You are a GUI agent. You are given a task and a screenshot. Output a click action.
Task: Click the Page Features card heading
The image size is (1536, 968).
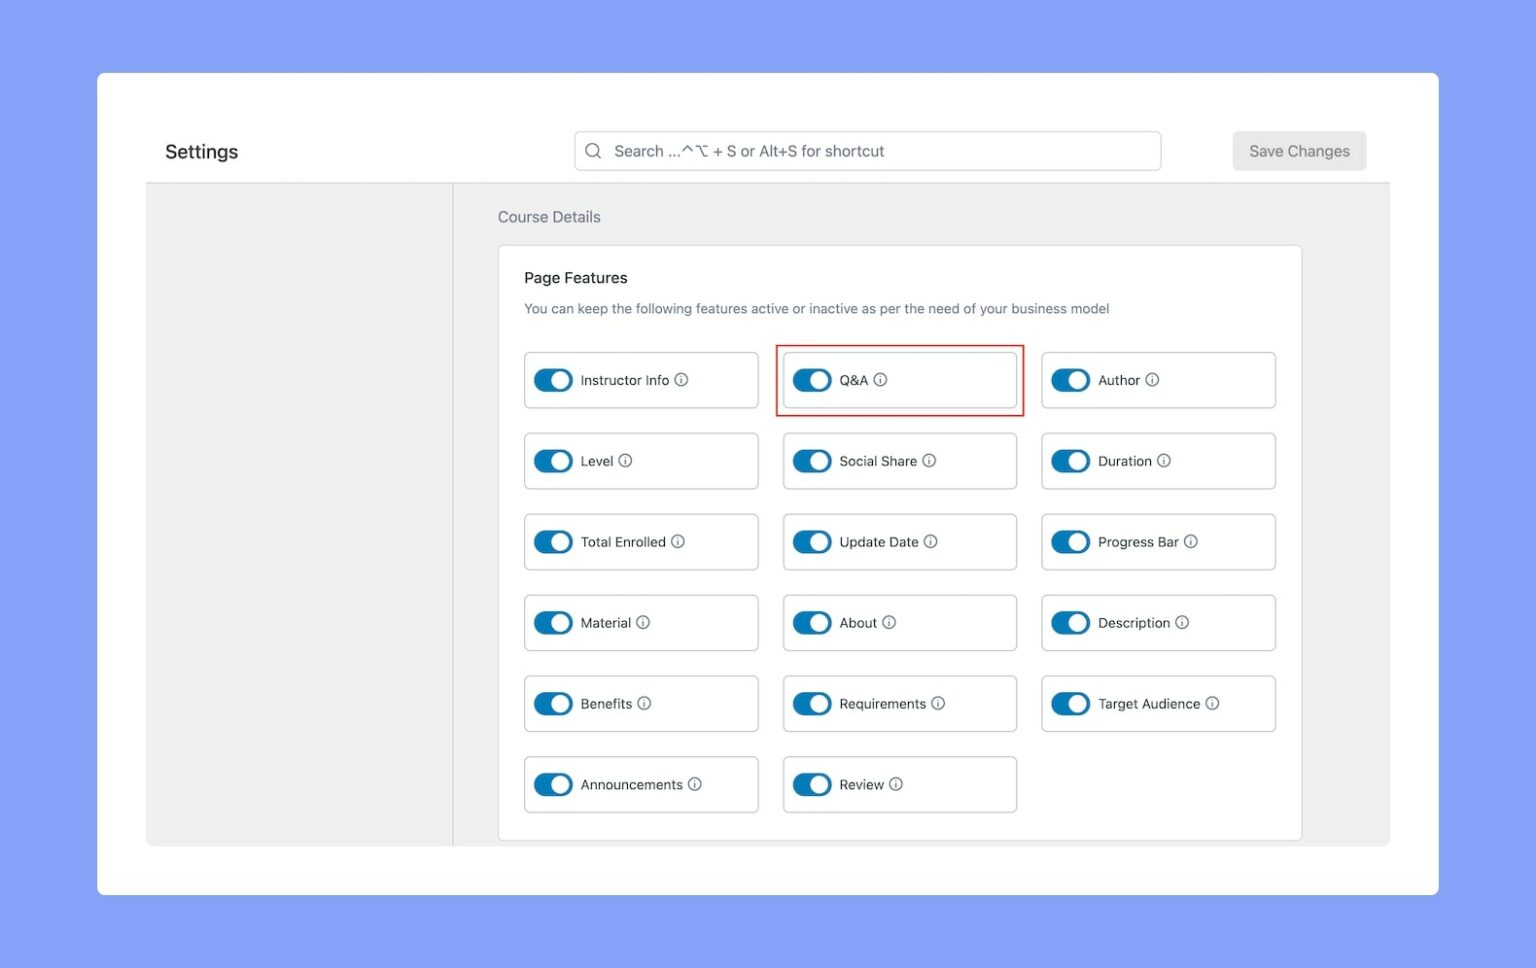[x=576, y=278]
